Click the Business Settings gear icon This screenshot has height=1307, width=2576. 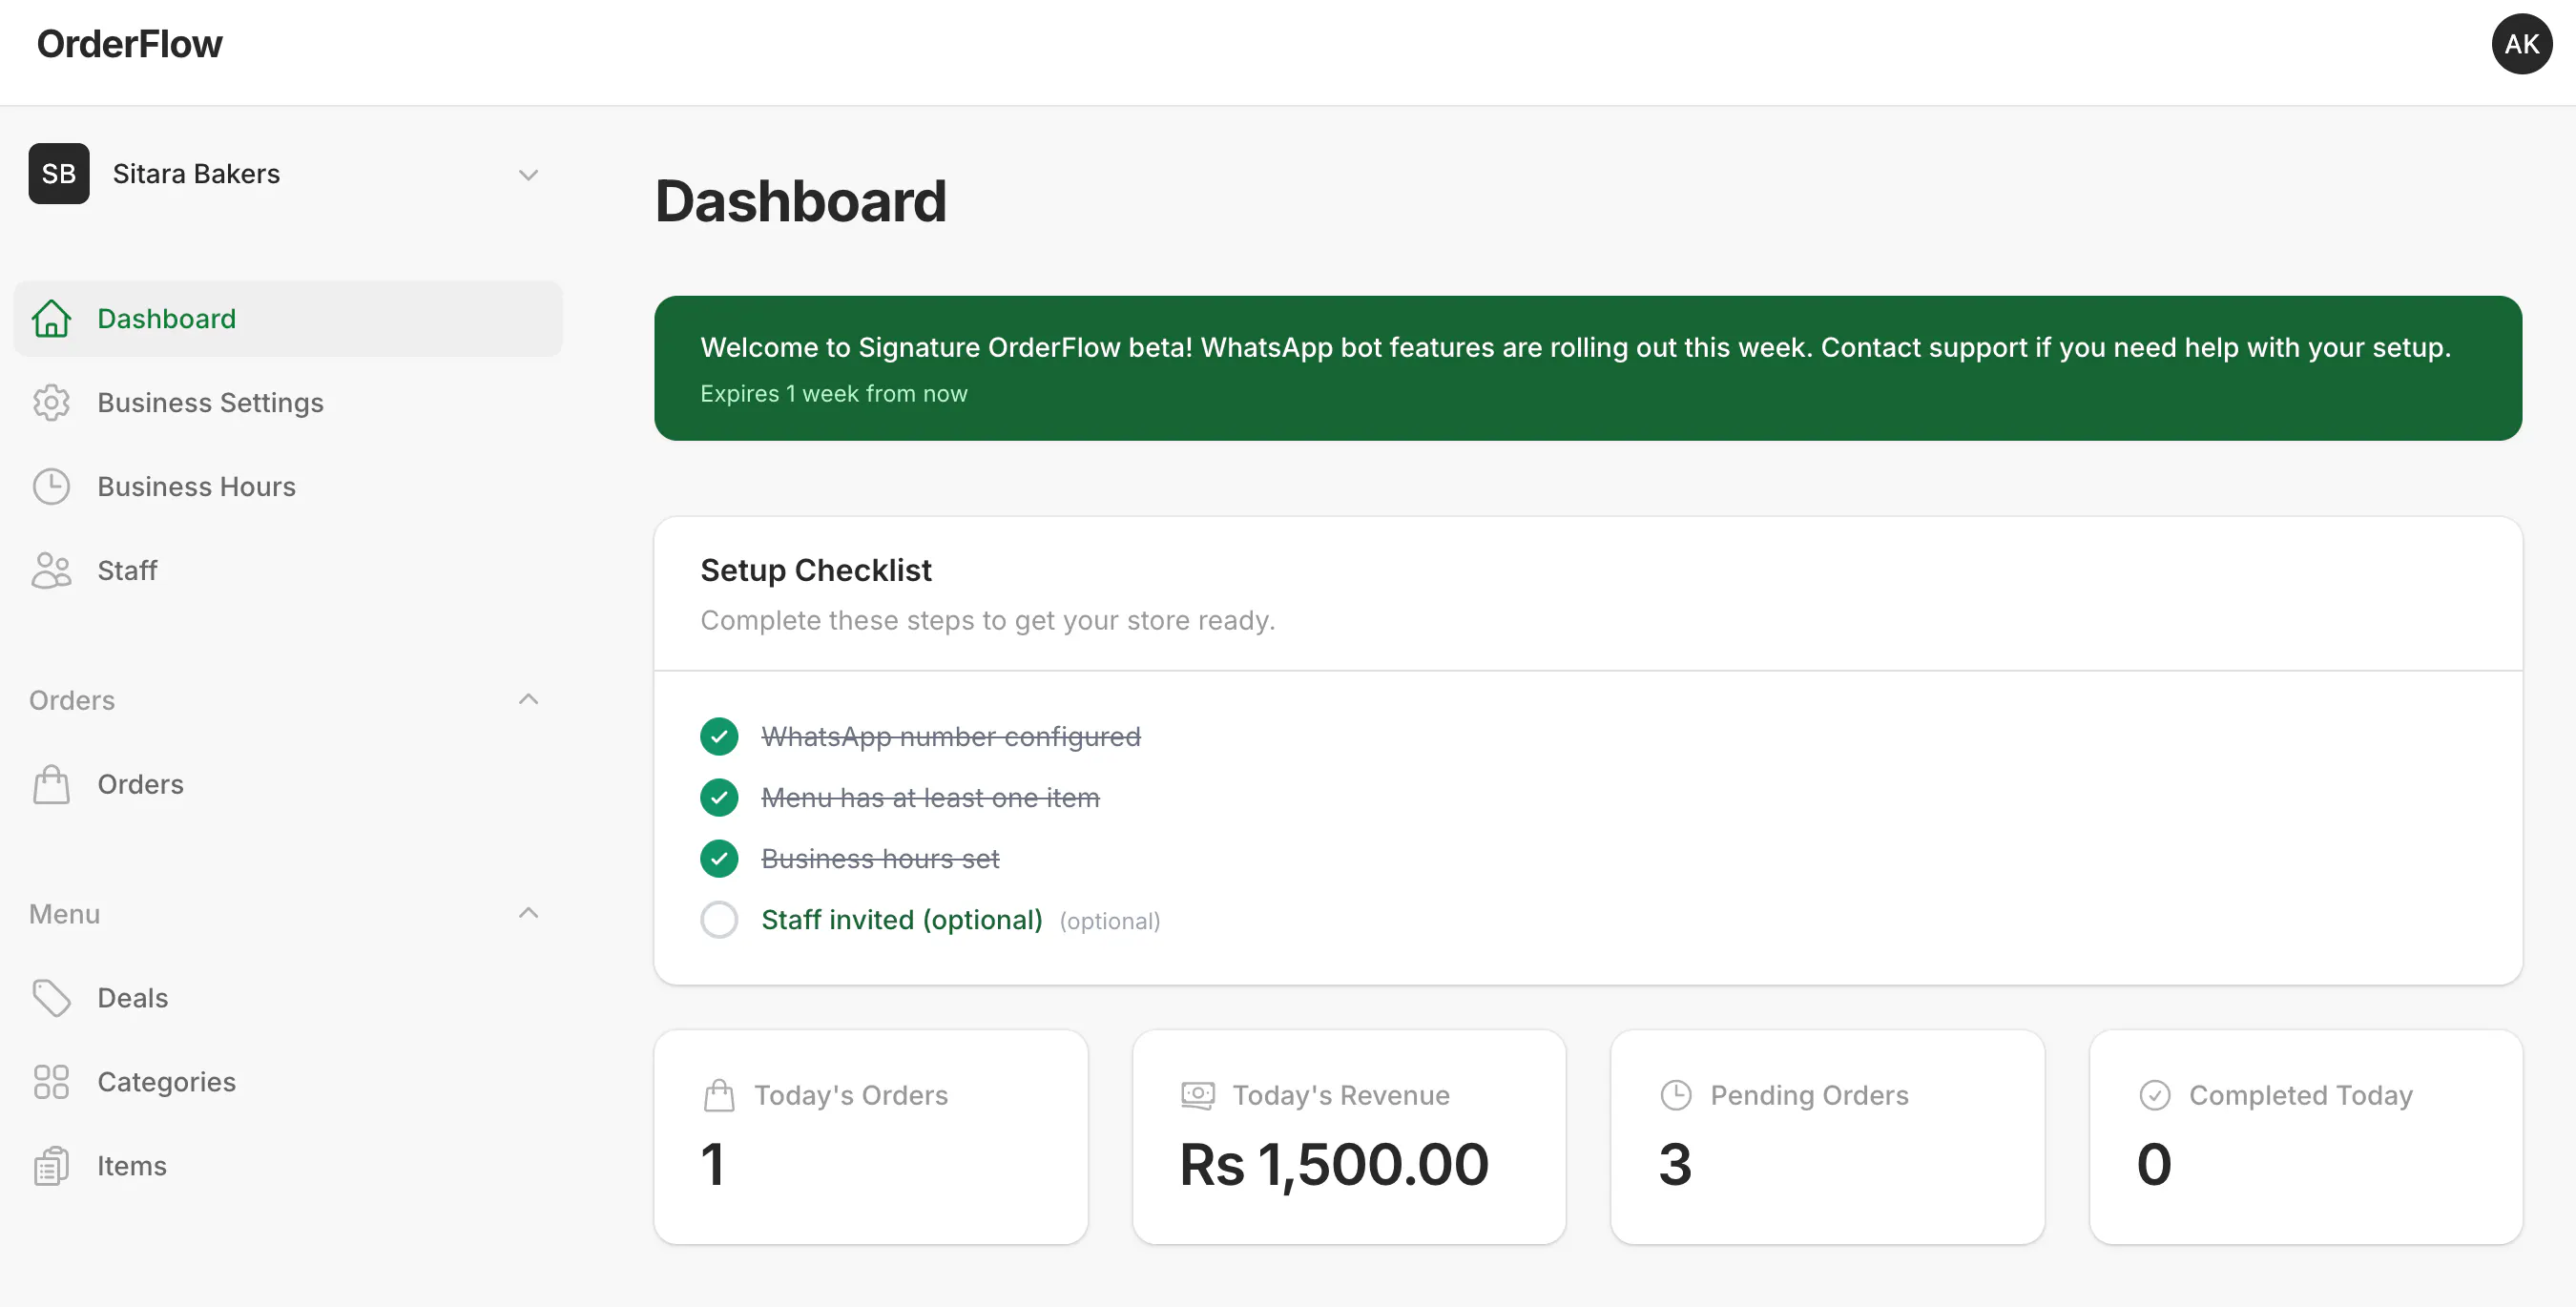[51, 403]
